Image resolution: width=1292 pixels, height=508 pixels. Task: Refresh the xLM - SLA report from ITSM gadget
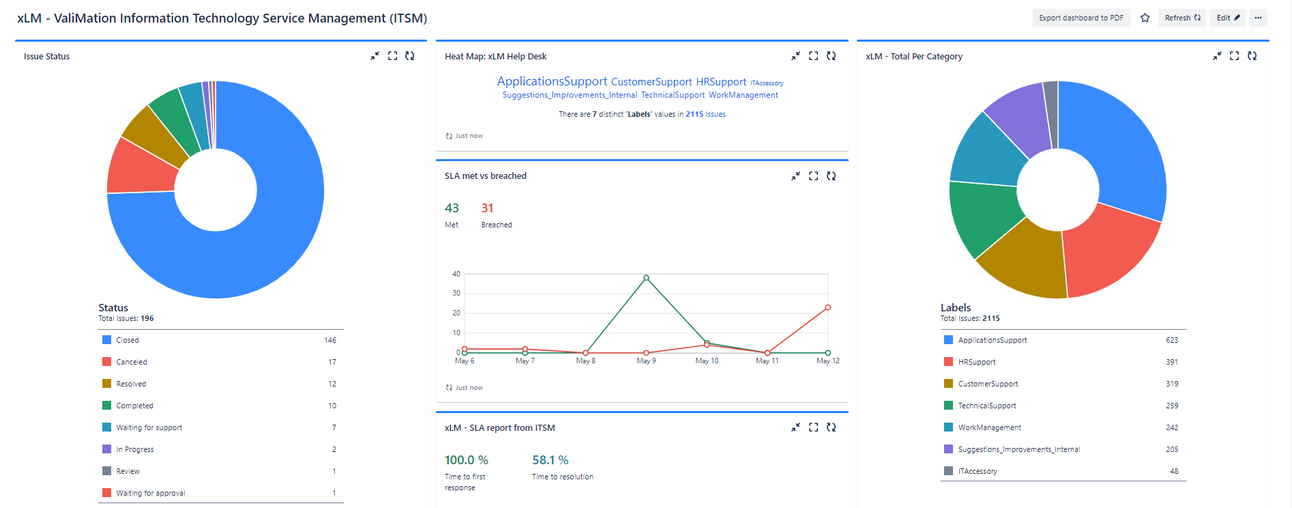(832, 427)
